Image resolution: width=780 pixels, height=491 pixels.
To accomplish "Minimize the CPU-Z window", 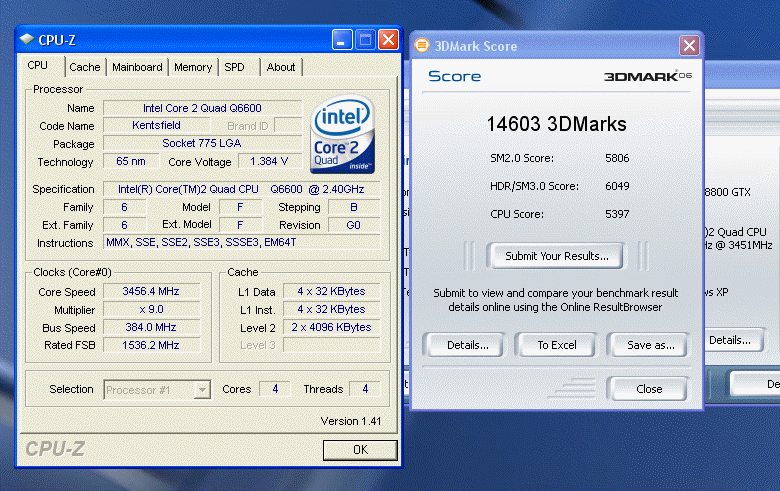I will click(342, 40).
